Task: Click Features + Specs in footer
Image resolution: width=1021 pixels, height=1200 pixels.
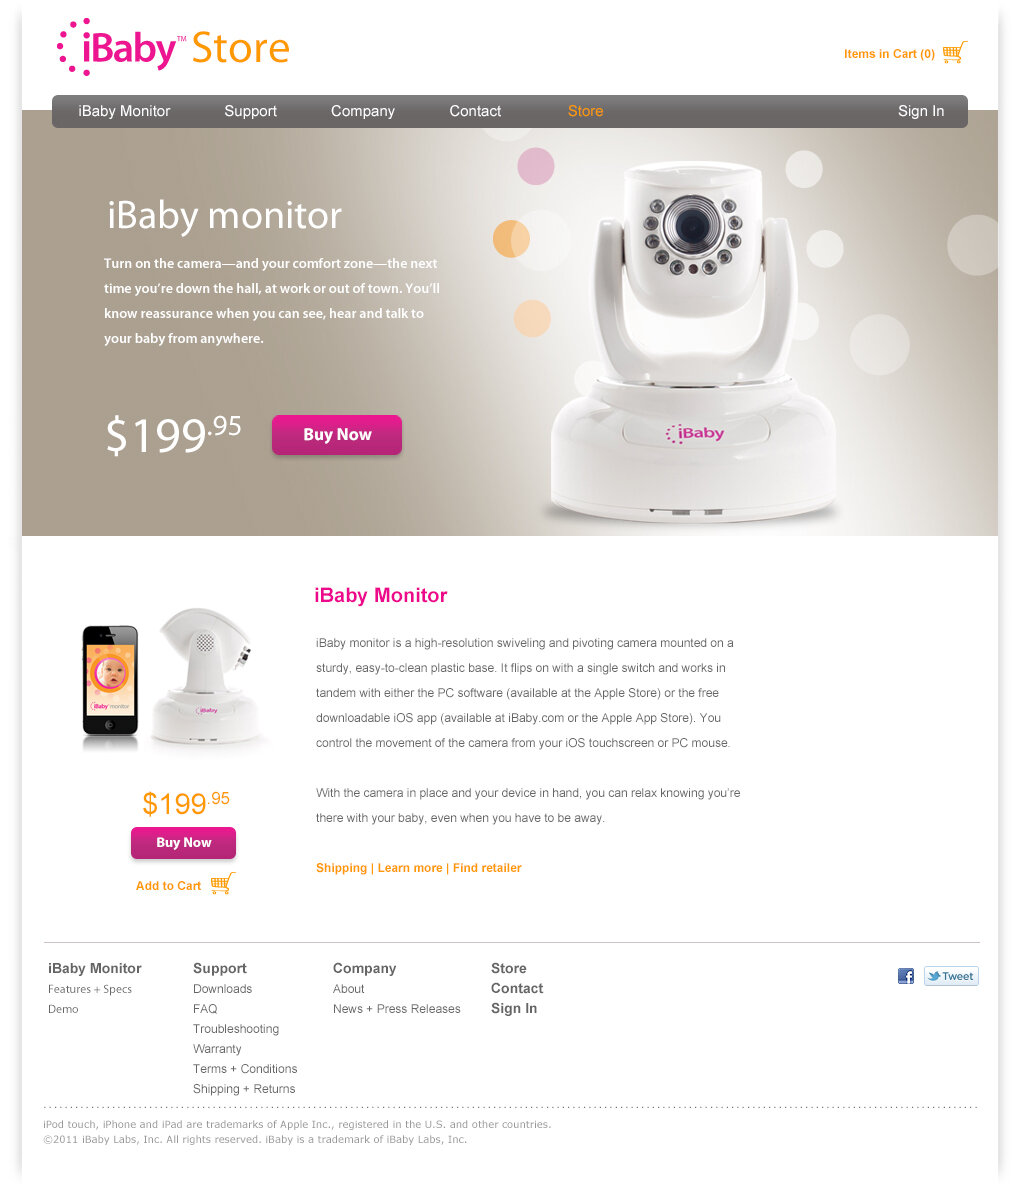Action: [90, 989]
